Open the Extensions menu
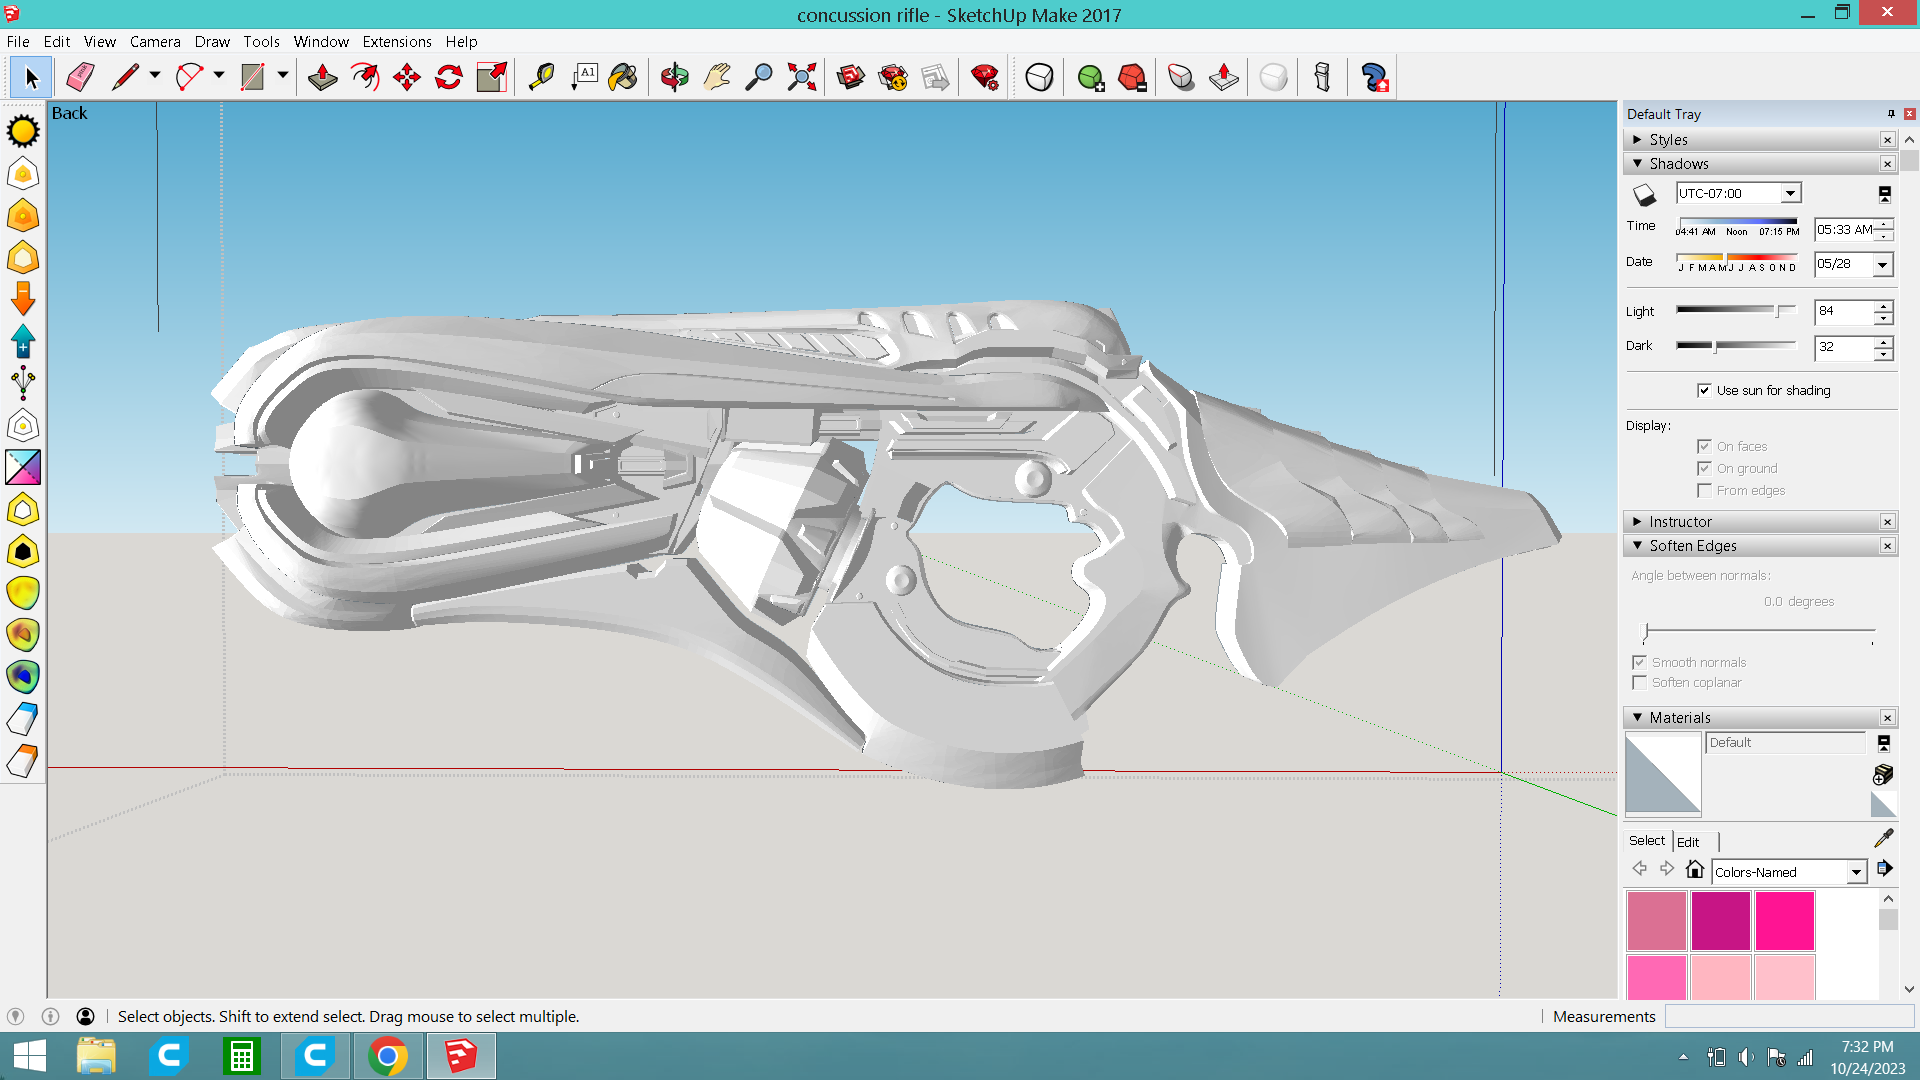 tap(397, 41)
